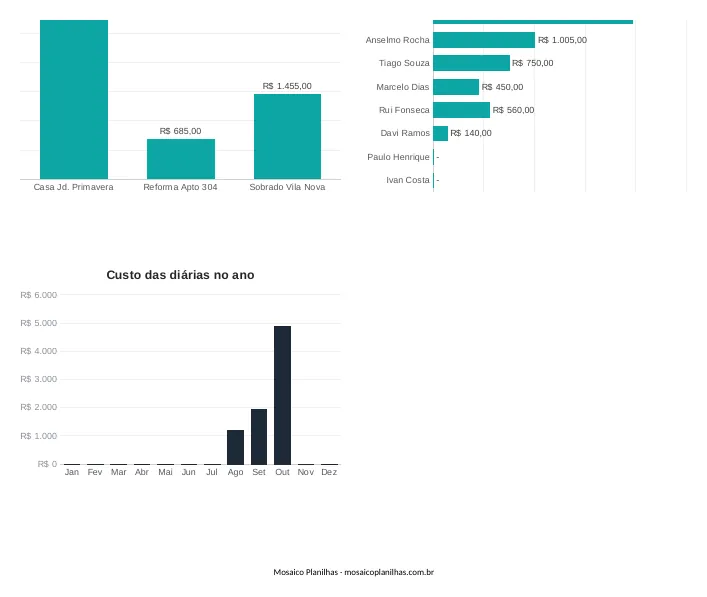Select the Out month label
The width and height of the screenshot is (707, 597).
[x=282, y=472]
